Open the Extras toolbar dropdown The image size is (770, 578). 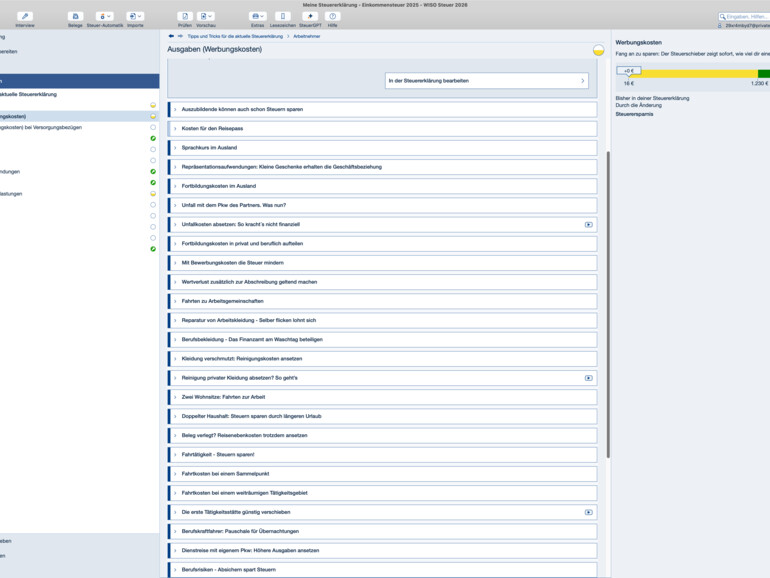click(257, 19)
